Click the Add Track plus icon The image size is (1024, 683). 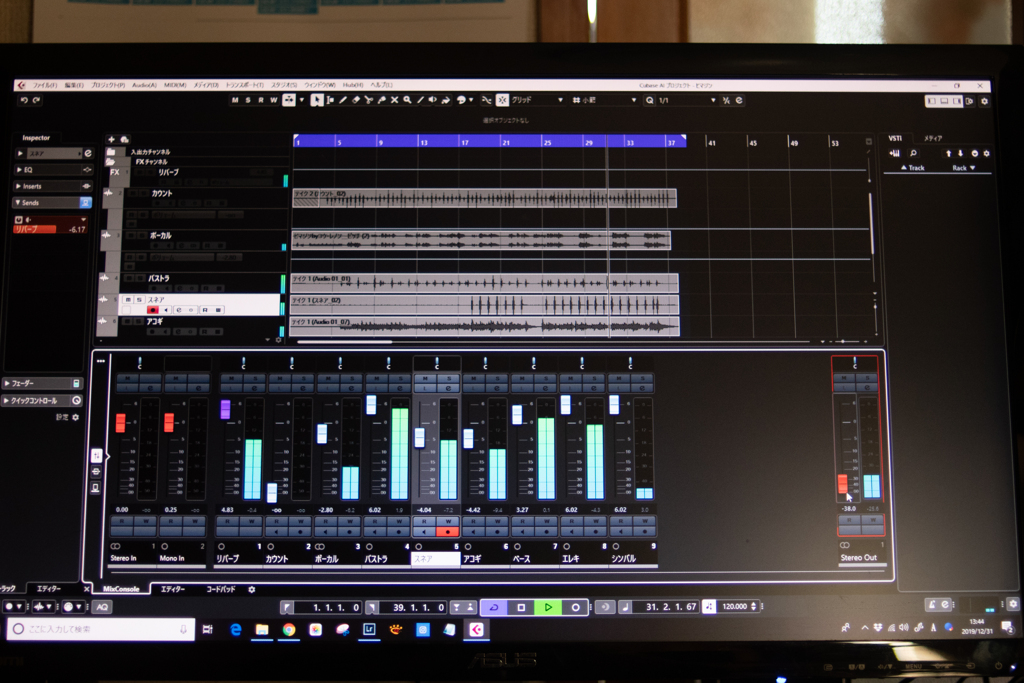point(111,139)
